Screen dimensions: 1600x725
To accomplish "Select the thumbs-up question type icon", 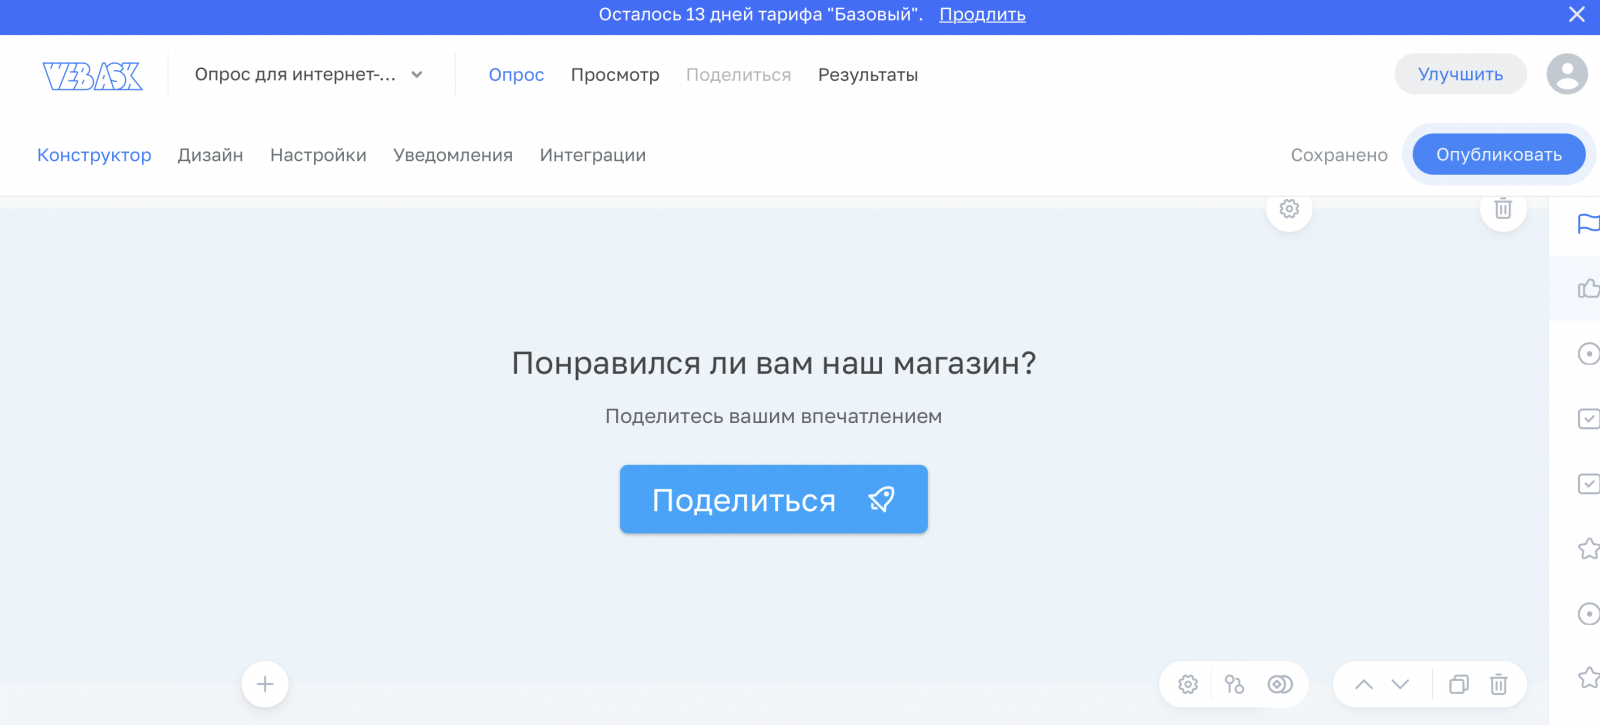I will (1587, 289).
